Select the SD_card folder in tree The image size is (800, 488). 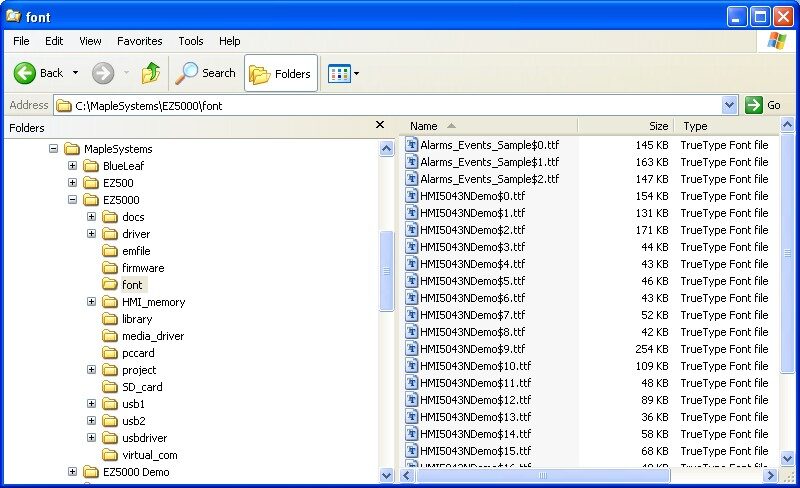click(x=132, y=386)
